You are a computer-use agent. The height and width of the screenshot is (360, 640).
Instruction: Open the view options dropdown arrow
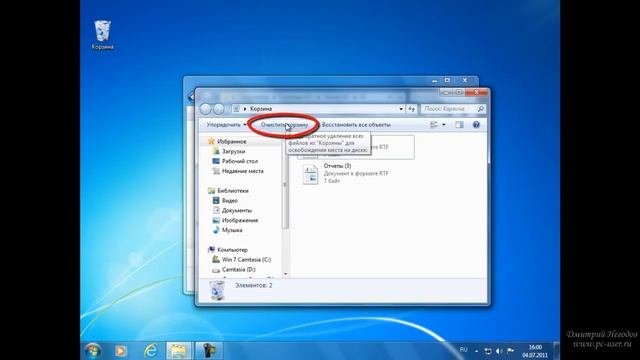[x=444, y=125]
